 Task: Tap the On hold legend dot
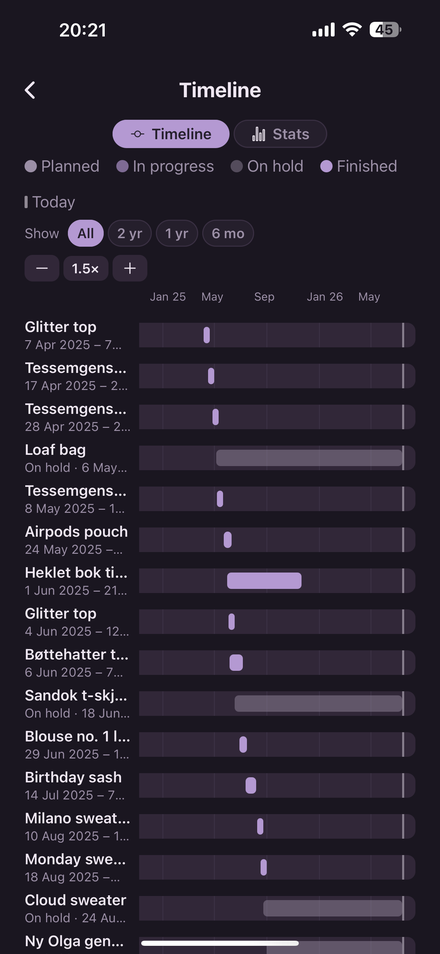pyautogui.click(x=237, y=167)
